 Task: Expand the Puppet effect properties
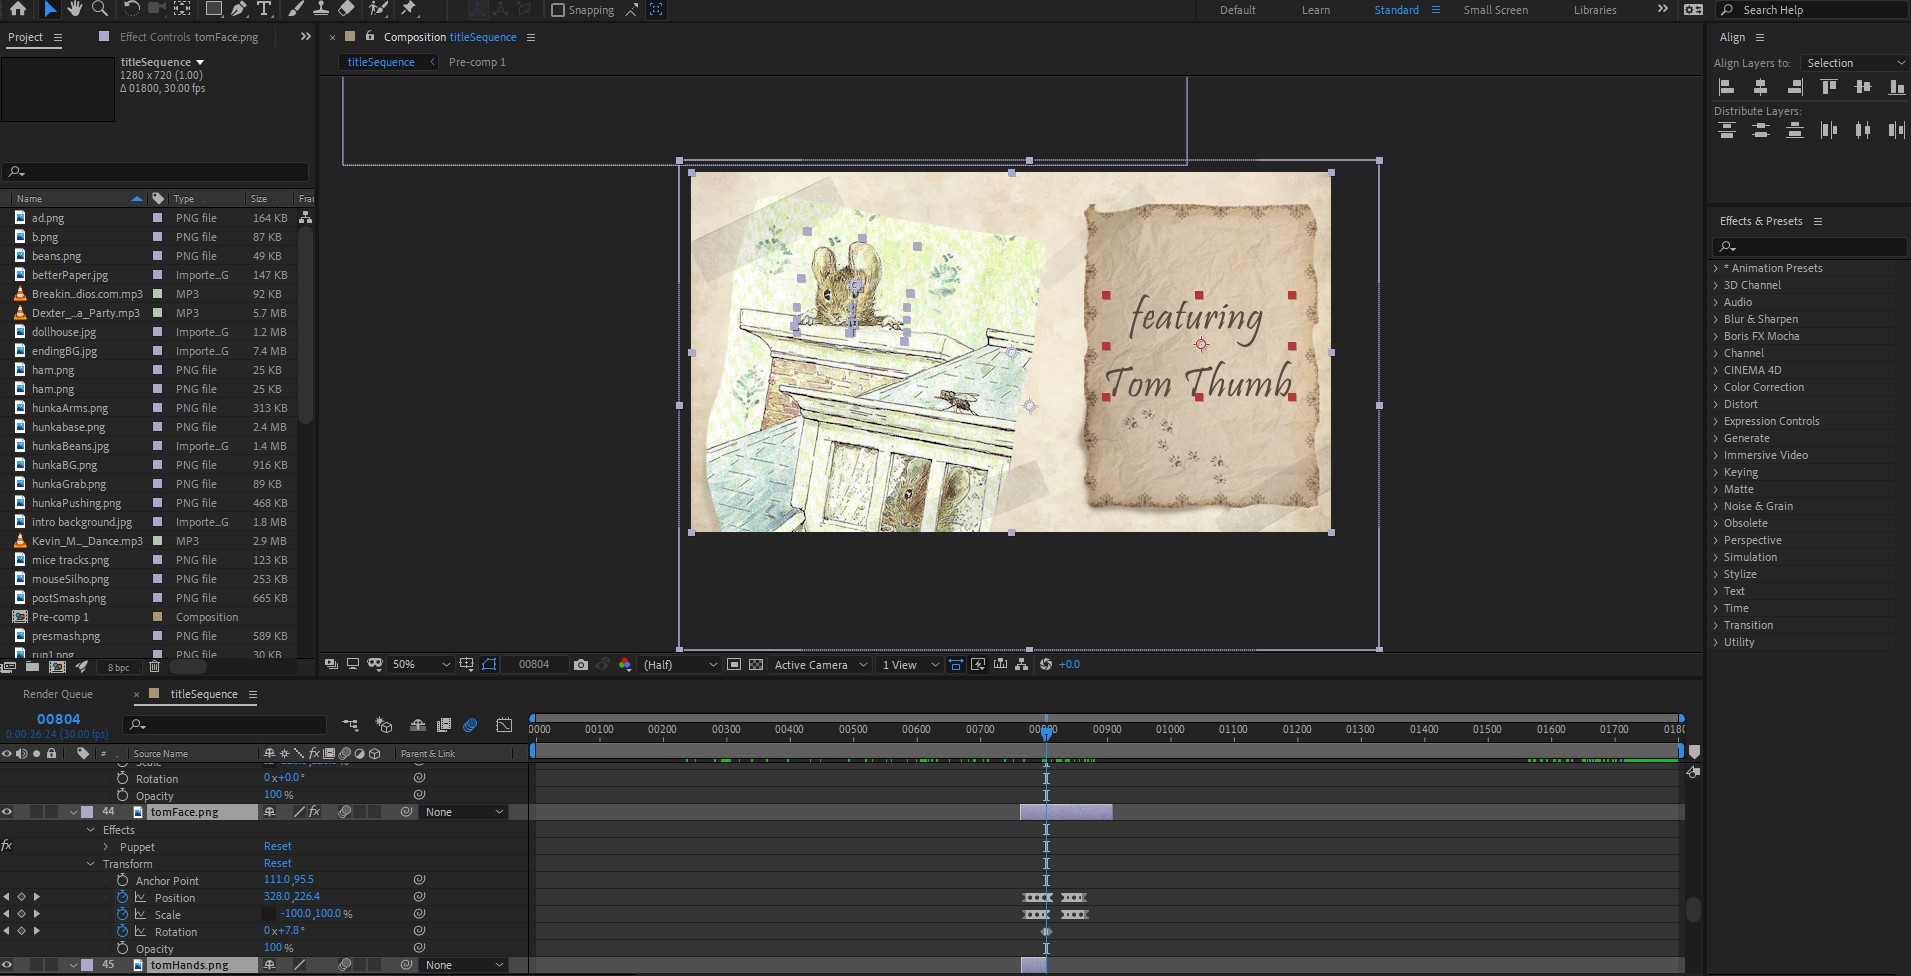click(106, 847)
